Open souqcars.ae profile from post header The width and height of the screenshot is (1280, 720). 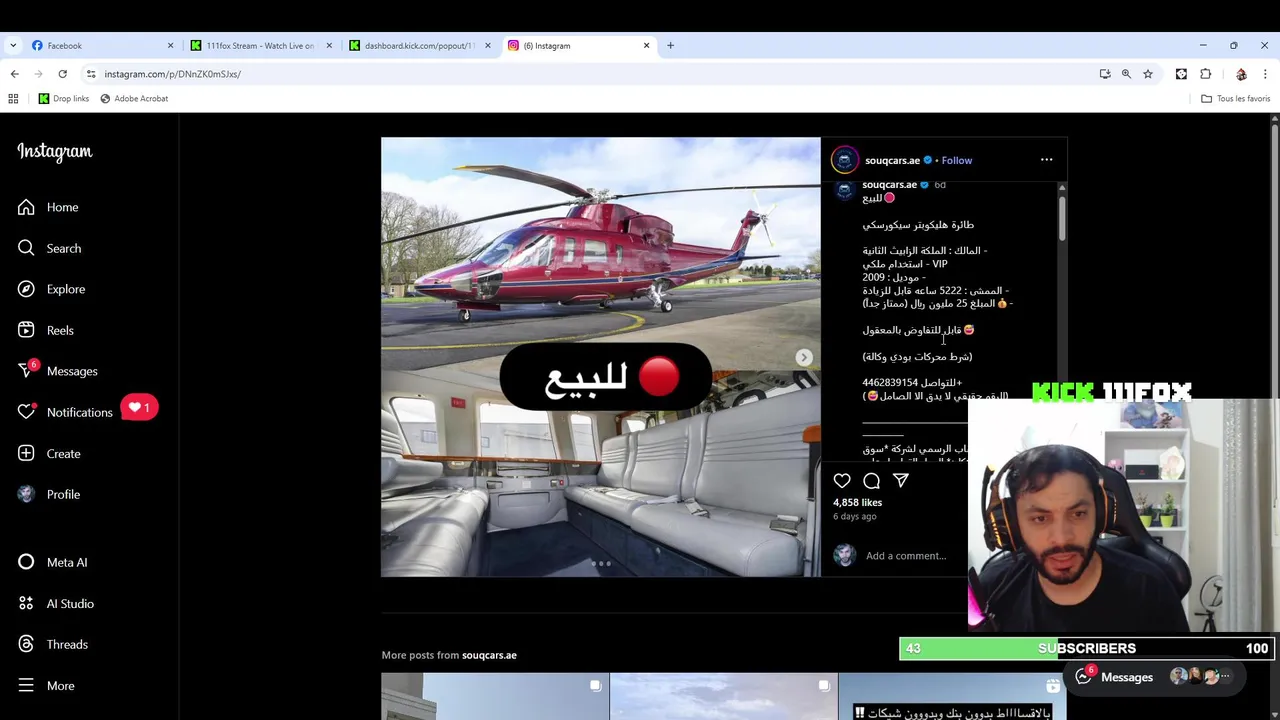pos(892,160)
